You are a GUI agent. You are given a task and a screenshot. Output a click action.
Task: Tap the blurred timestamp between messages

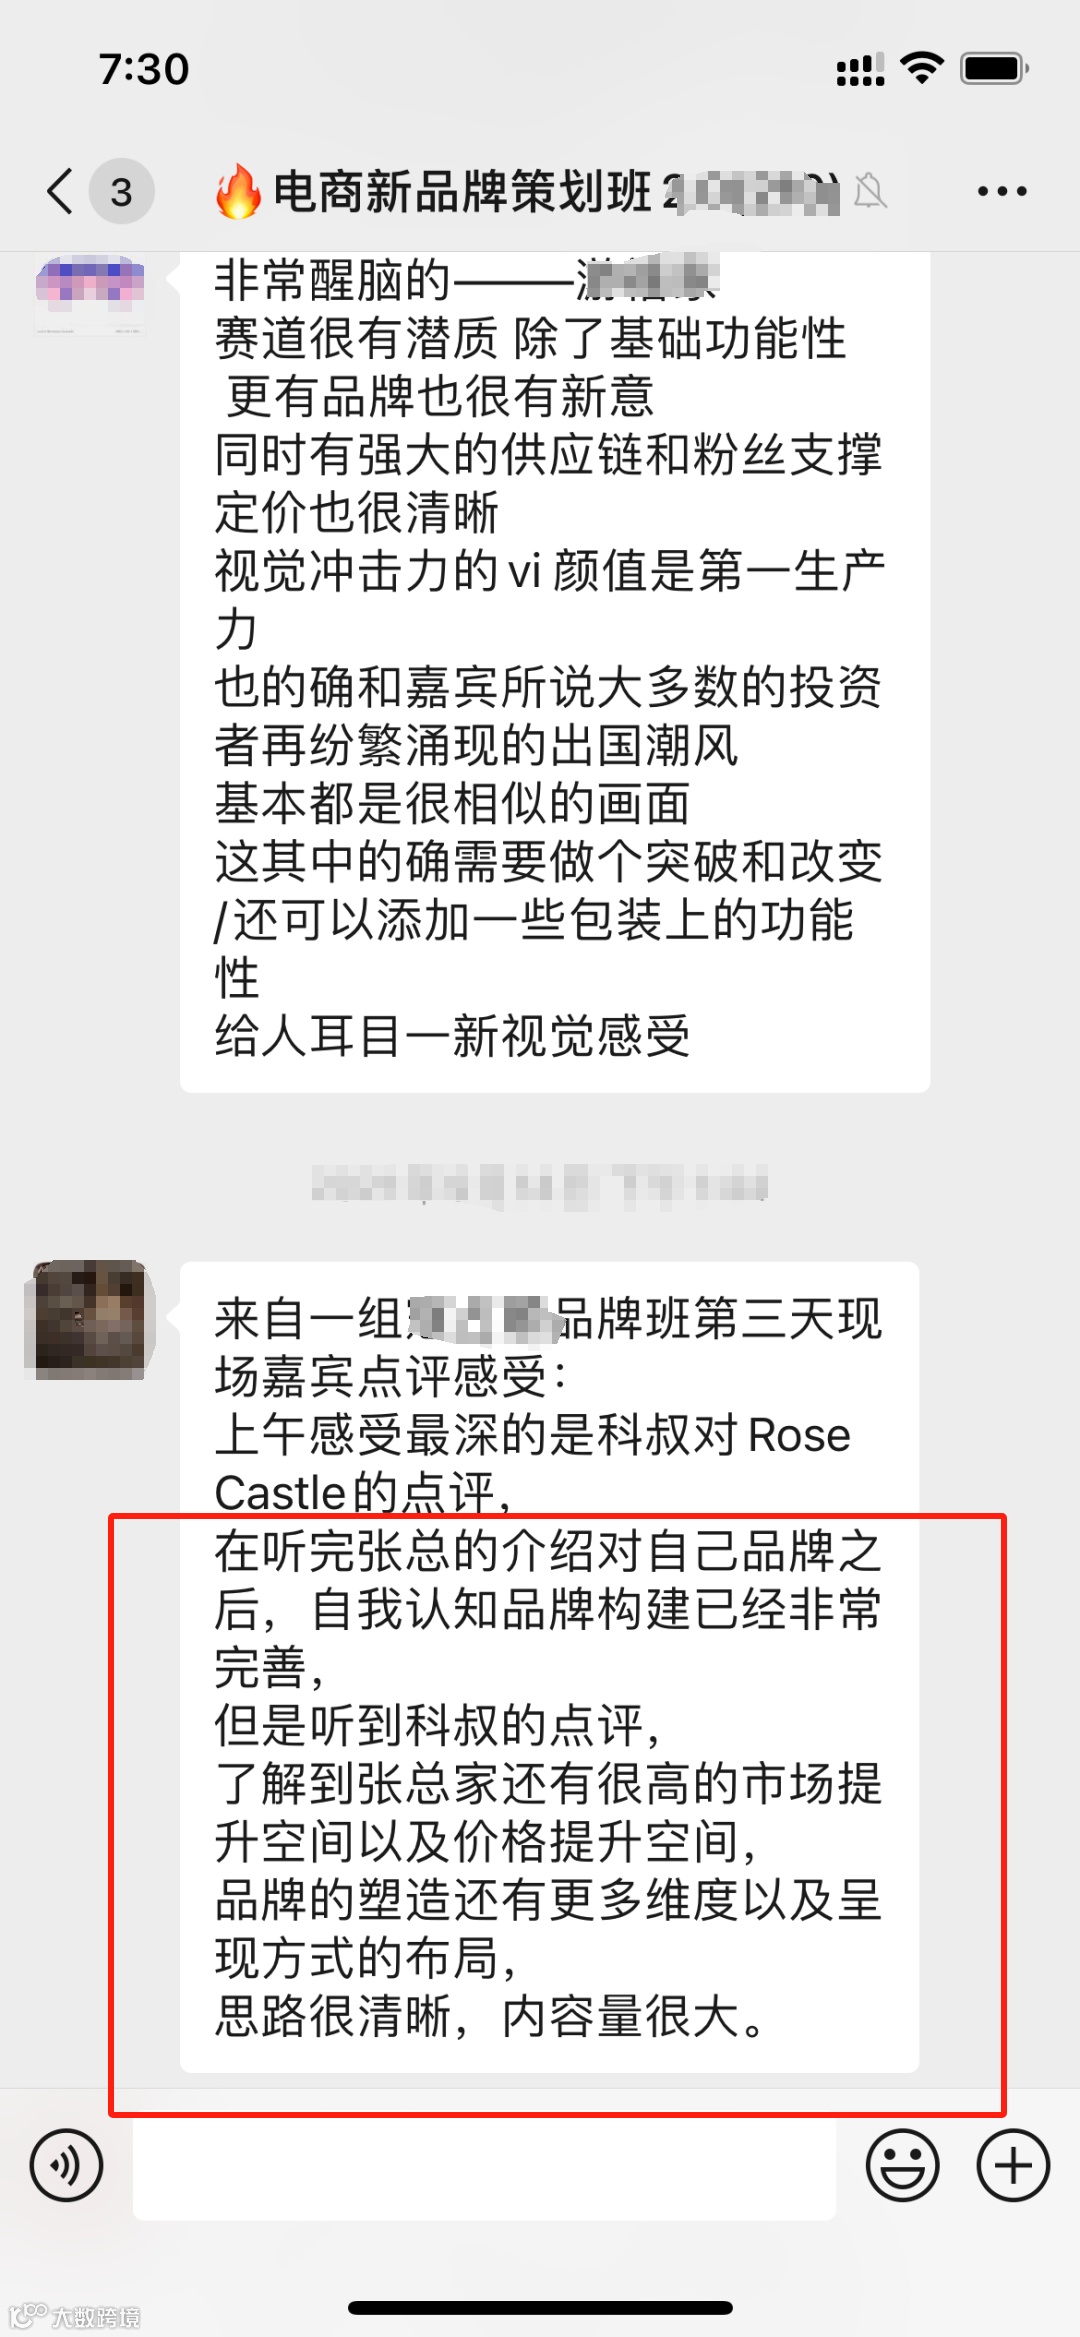540,1184
